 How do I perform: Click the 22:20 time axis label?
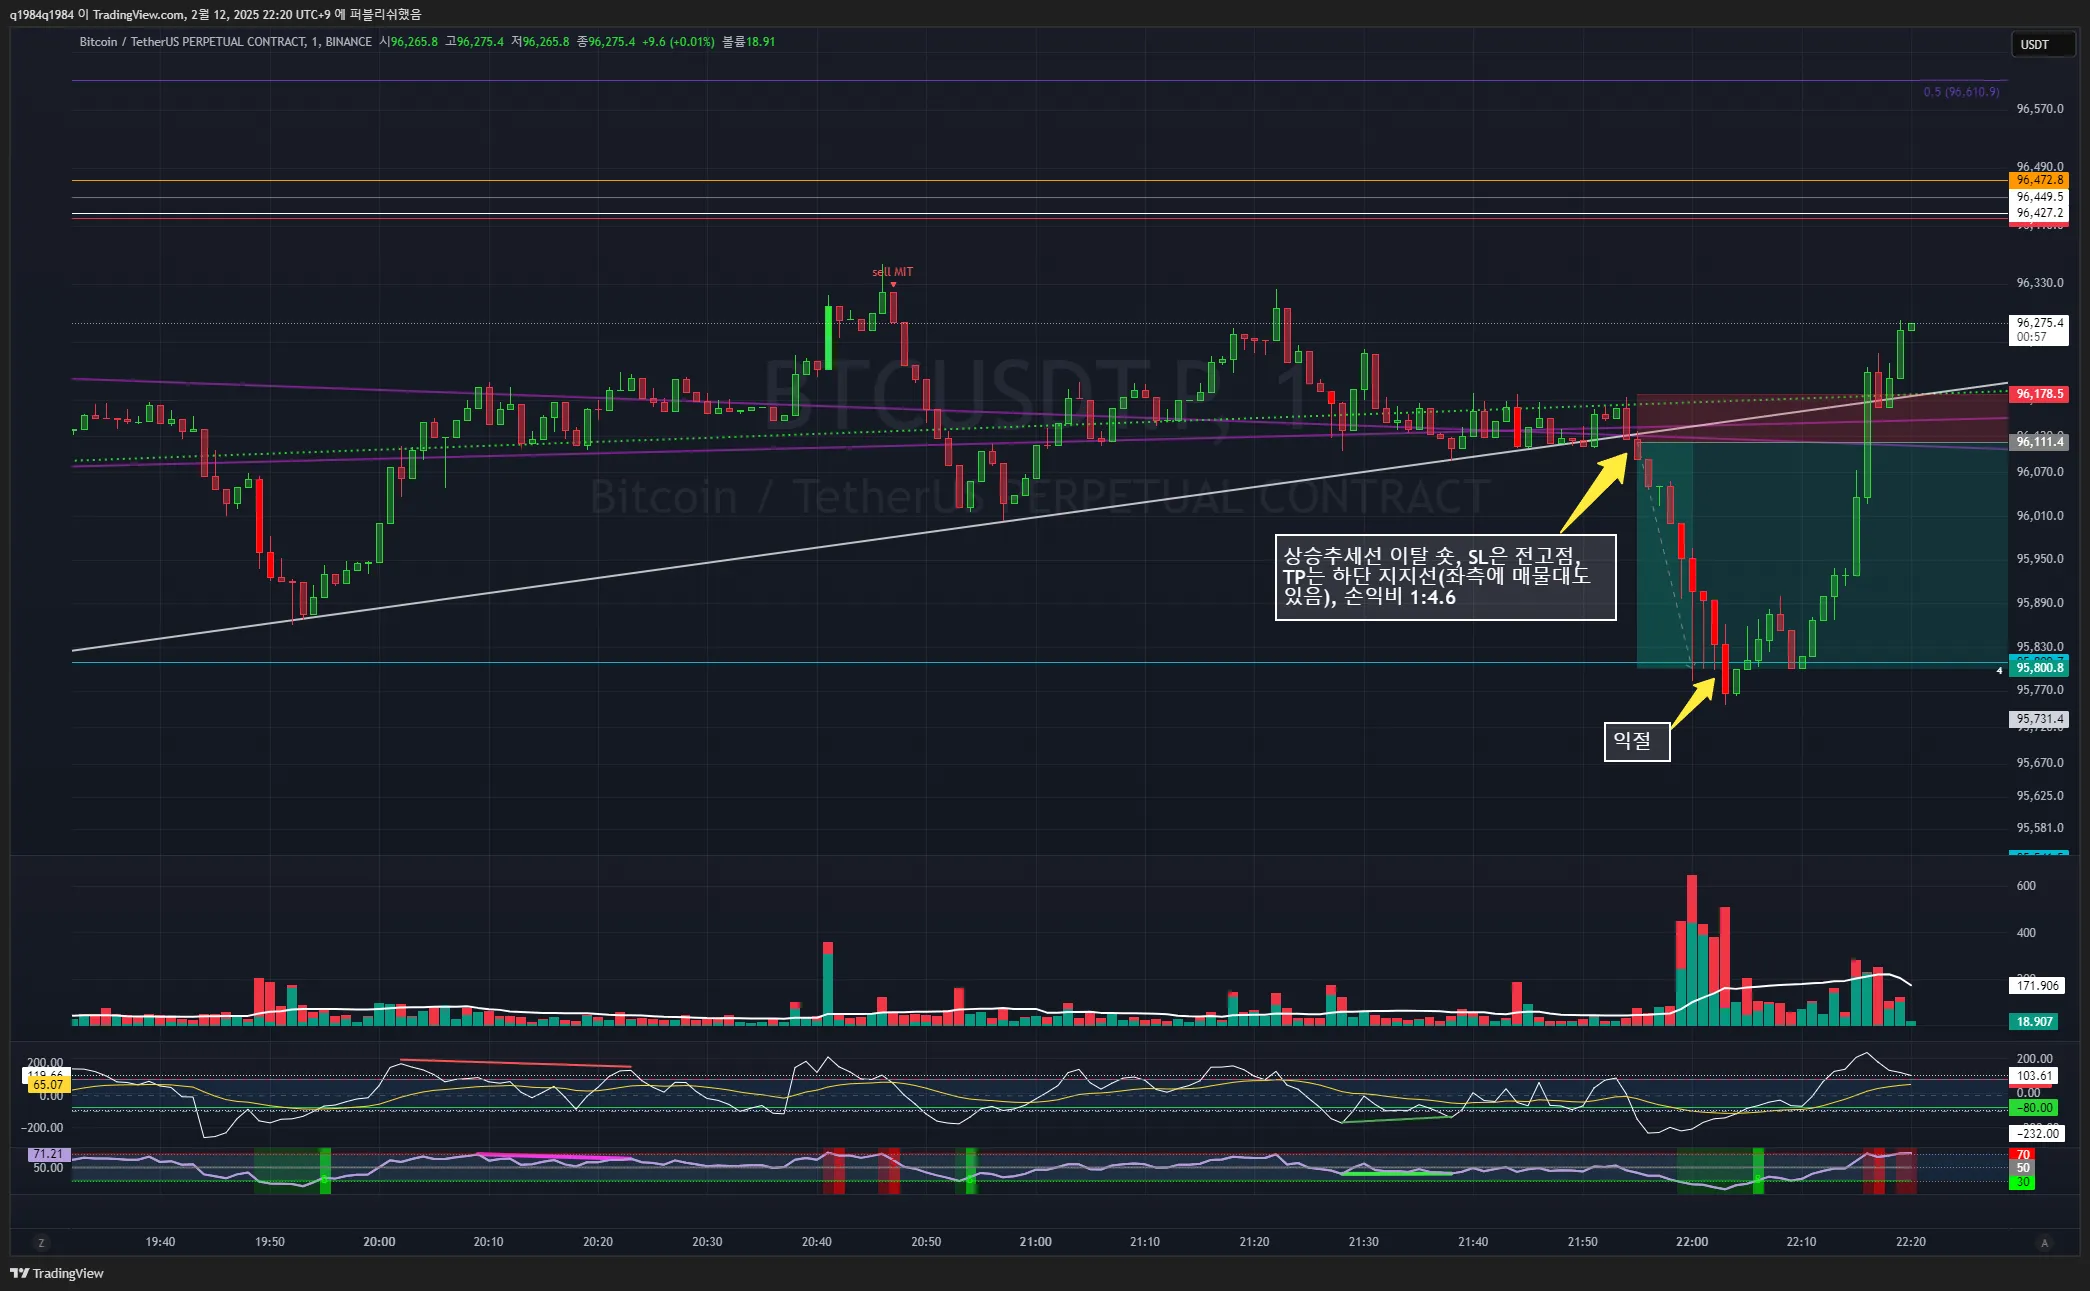point(1911,1242)
